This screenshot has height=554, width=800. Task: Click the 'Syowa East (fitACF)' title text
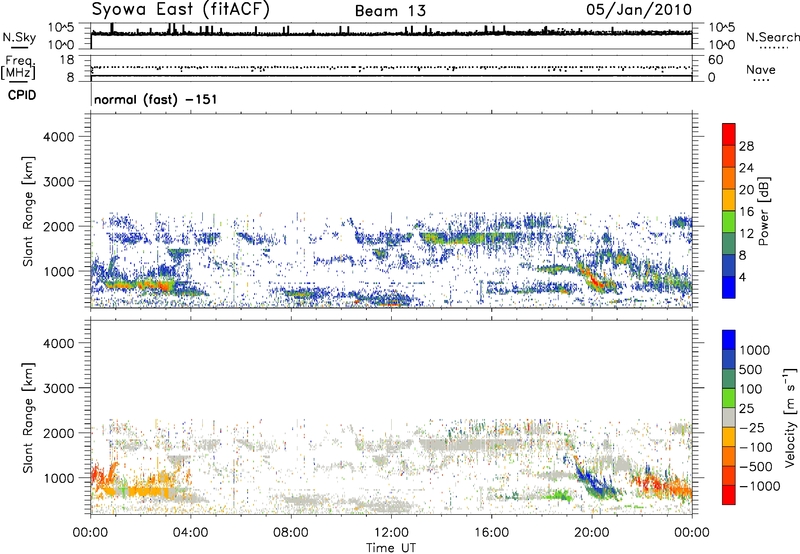pos(181,9)
